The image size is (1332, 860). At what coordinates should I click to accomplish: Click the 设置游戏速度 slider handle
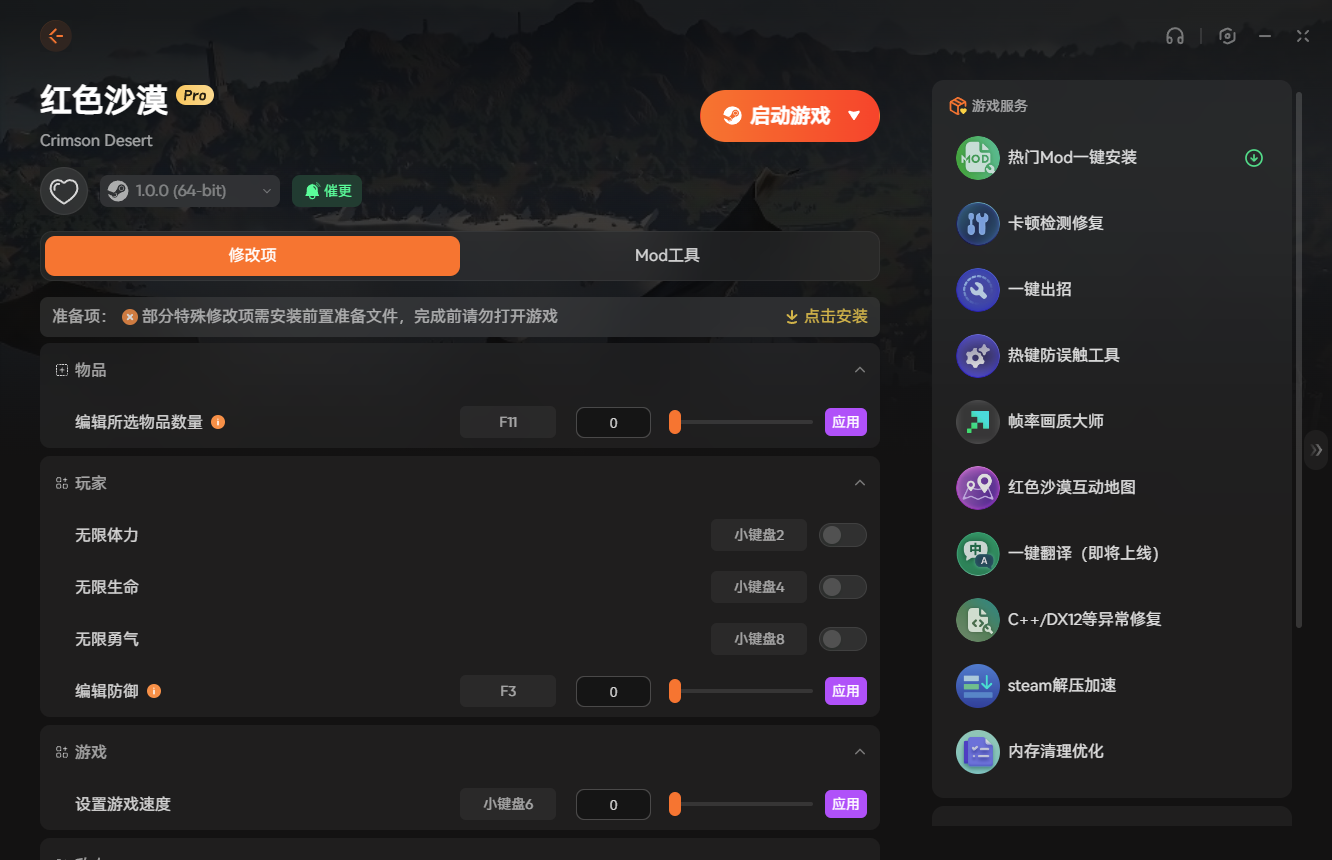tap(675, 804)
